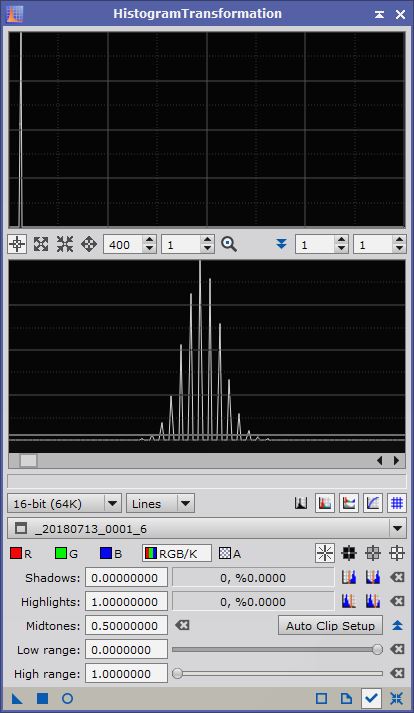Click the zoom magnifier icon
Image resolution: width=414 pixels, height=713 pixels.
coord(229,245)
